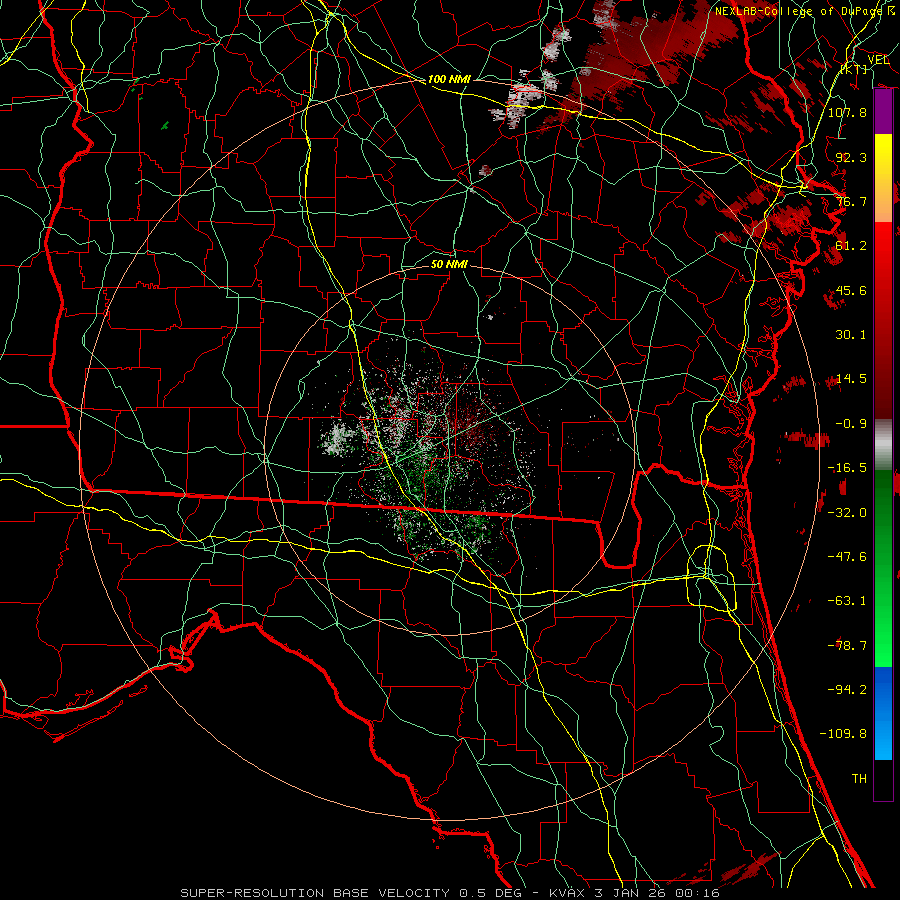Click the 30.1 legend value
Viewport: 900px width, 900px height.
pyautogui.click(x=851, y=335)
